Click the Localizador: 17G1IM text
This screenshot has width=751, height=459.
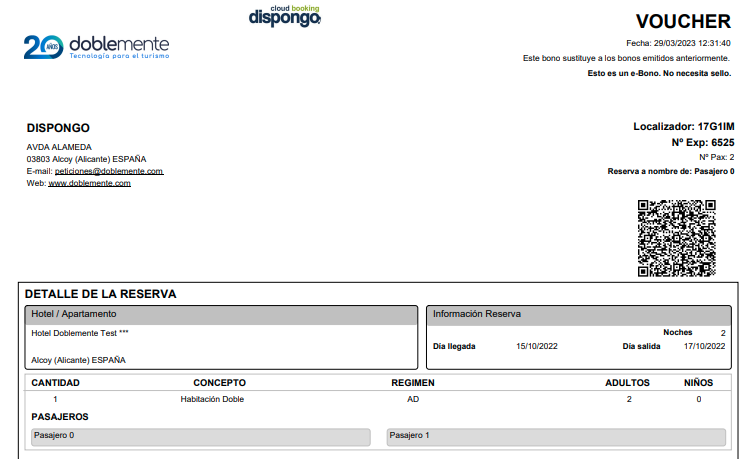(683, 126)
